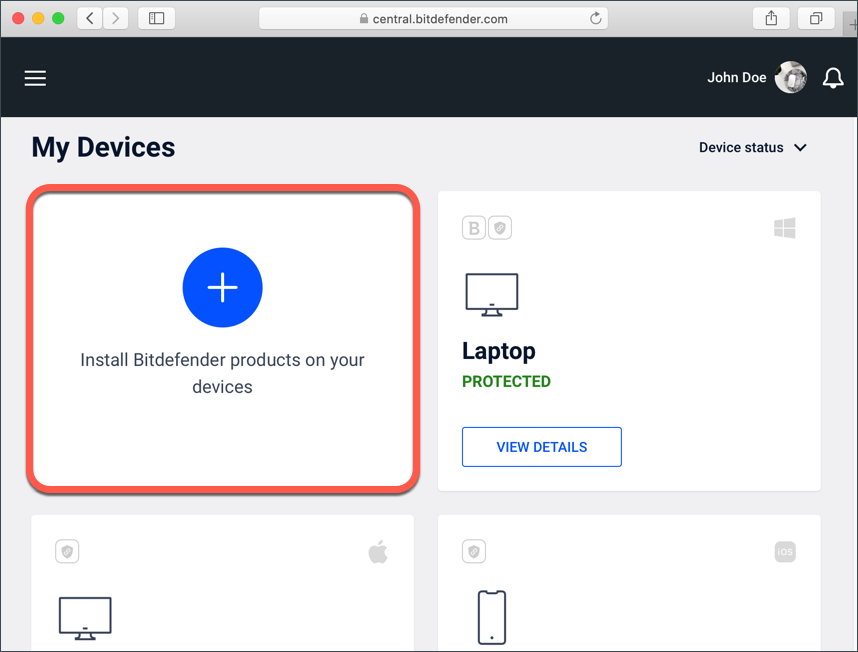858x652 pixels.
Task: Click the shield badge on Laptop card
Action: click(x=500, y=228)
